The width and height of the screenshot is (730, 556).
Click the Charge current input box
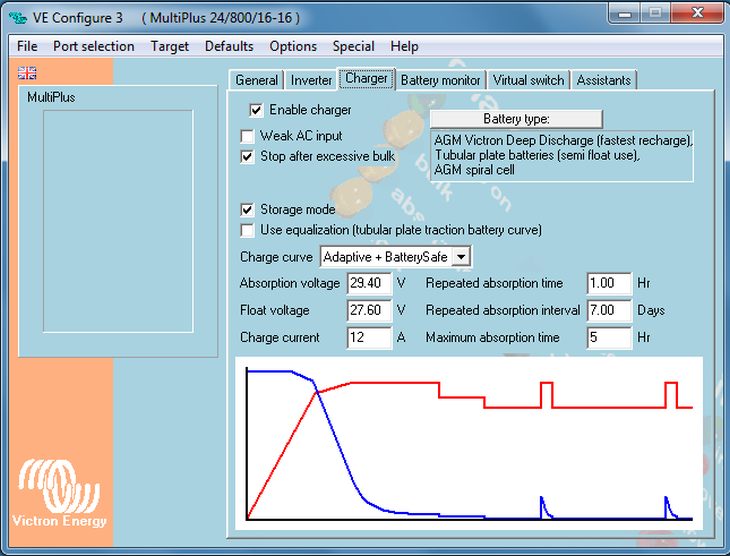click(368, 338)
